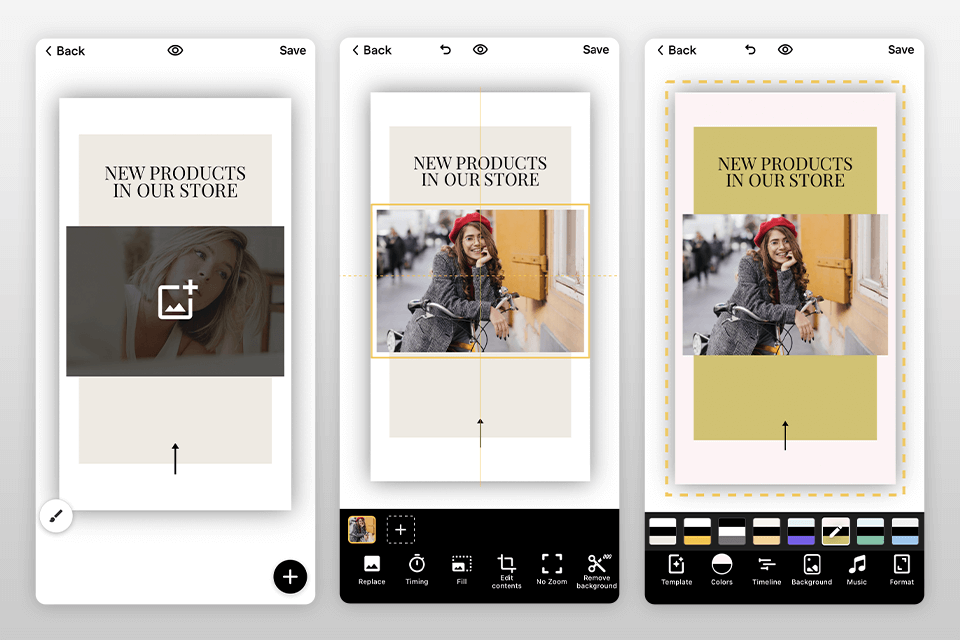Screen dimensions: 960x640
Task: Tap the swipe-up arrow in left screen
Action: coord(175,459)
